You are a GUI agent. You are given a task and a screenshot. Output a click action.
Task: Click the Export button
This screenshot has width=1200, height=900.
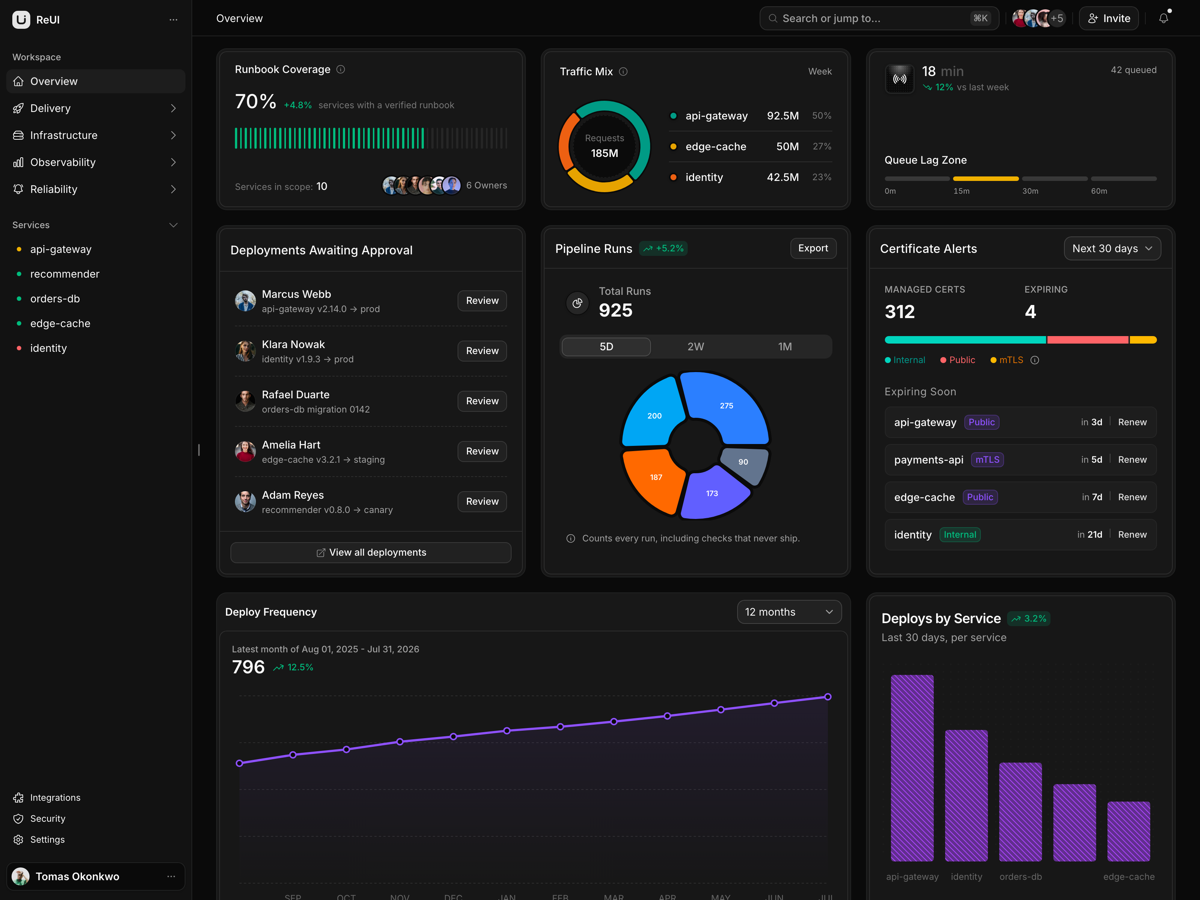click(813, 248)
